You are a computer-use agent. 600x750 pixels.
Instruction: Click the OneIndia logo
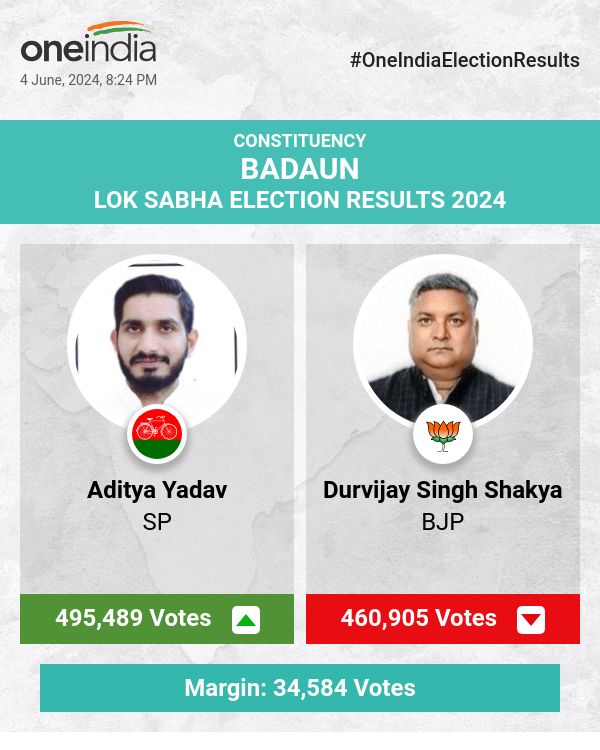[x=88, y=49]
